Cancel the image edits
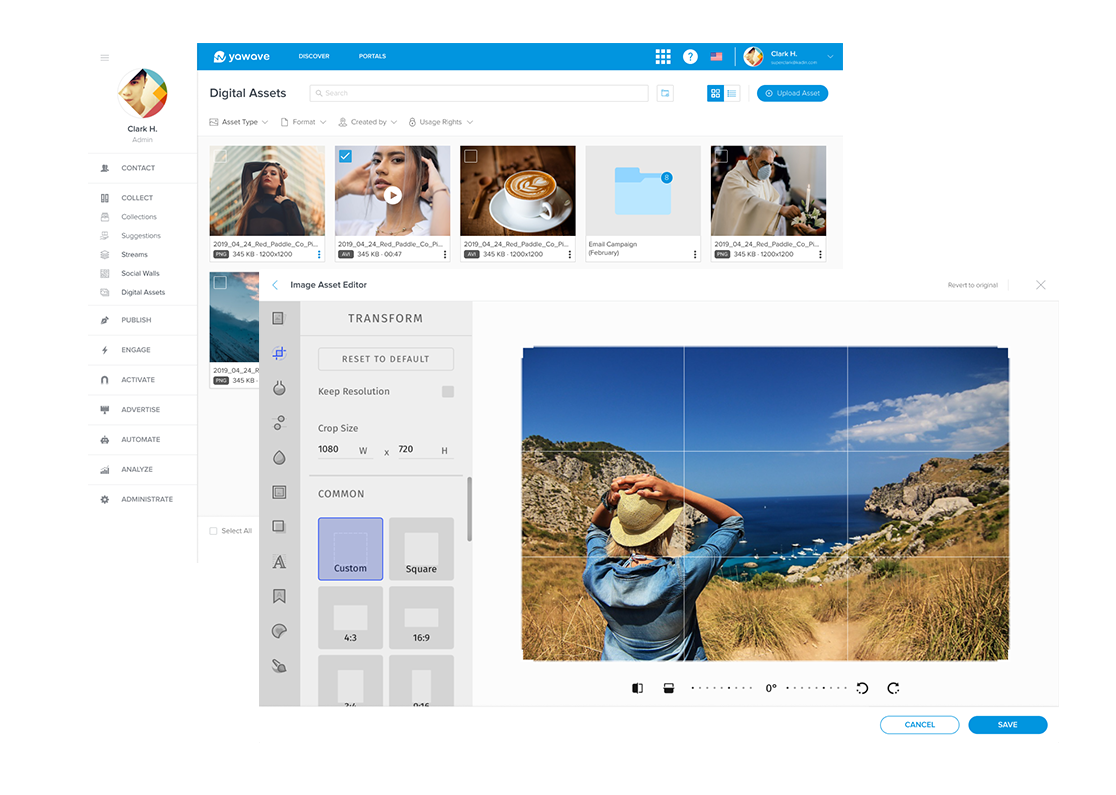The width and height of the screenshot is (1116, 795). pos(920,725)
